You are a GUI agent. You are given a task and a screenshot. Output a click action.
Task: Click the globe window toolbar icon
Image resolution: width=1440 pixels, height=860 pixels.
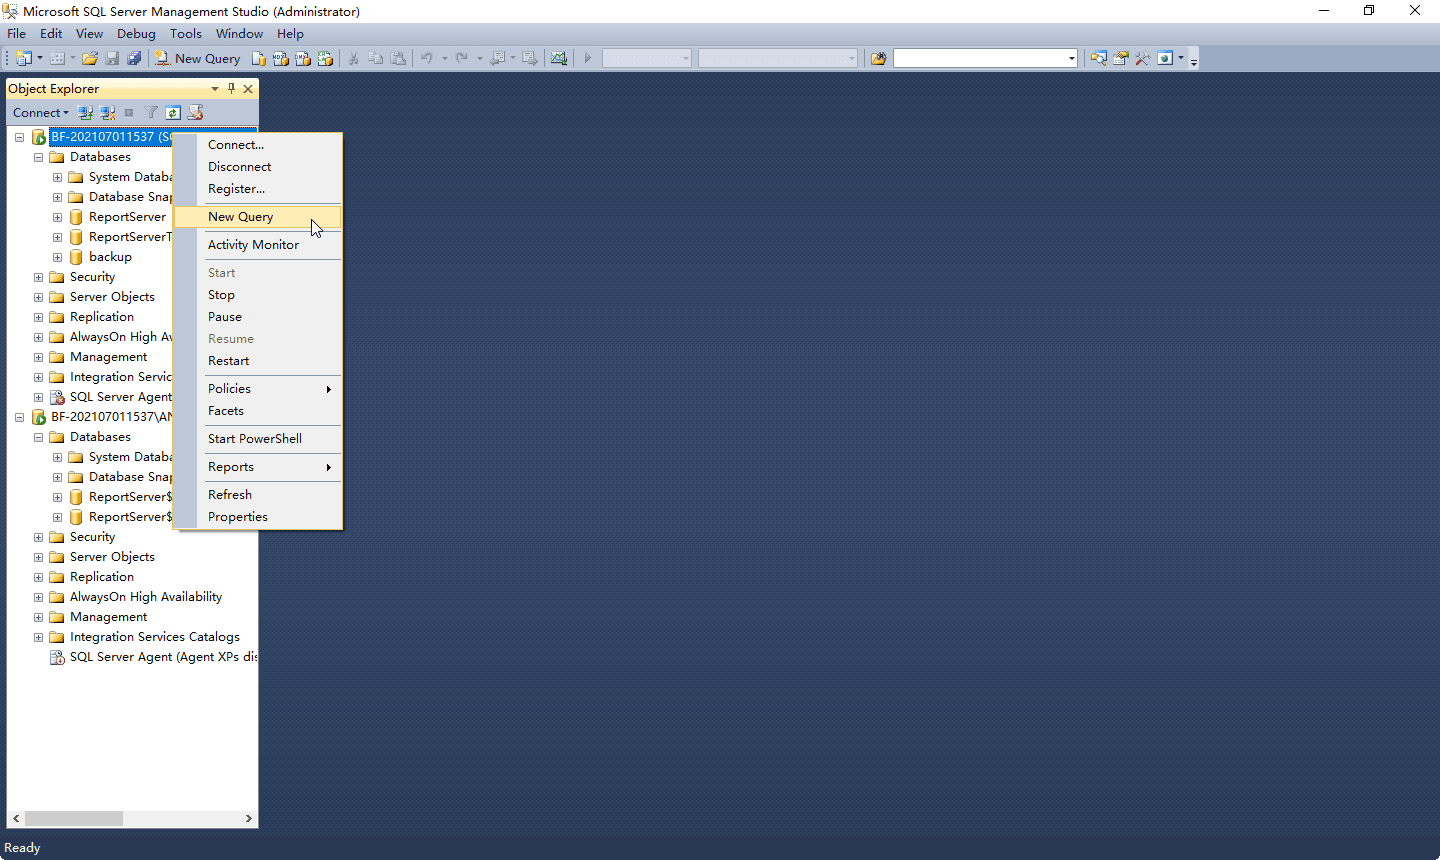tap(1165, 58)
